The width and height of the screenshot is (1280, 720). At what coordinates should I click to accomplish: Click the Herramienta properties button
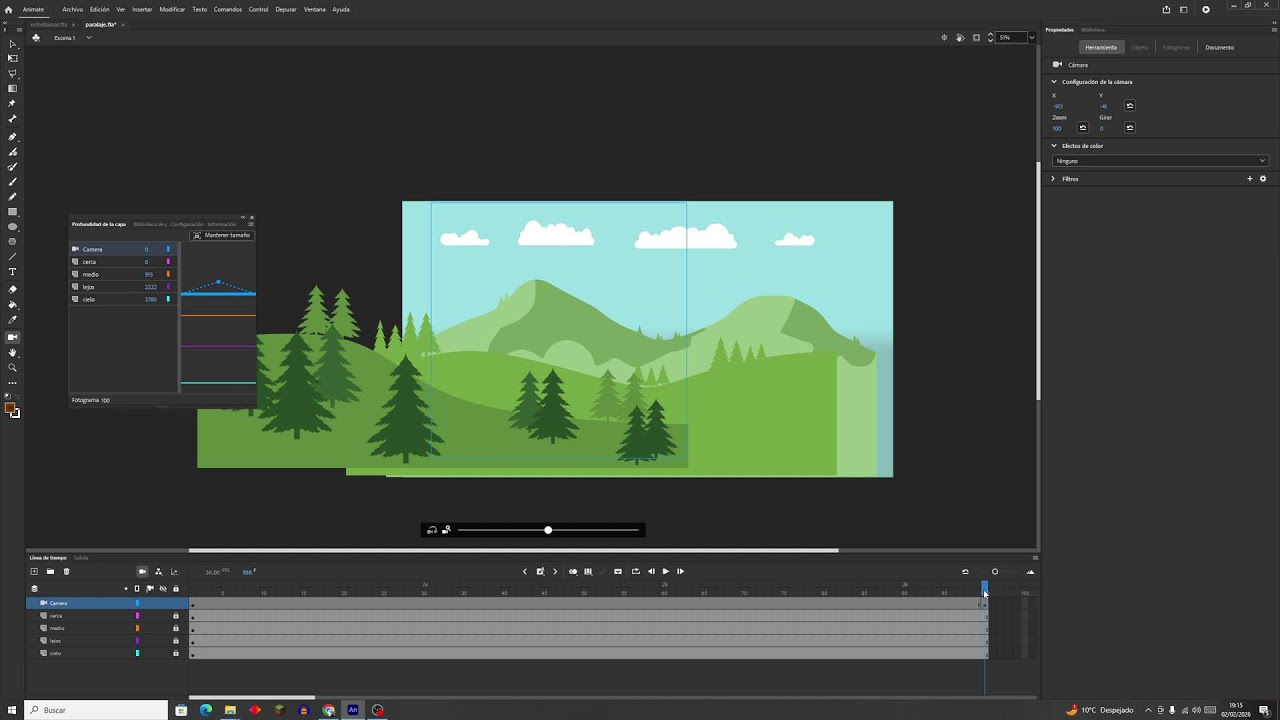point(1101,47)
